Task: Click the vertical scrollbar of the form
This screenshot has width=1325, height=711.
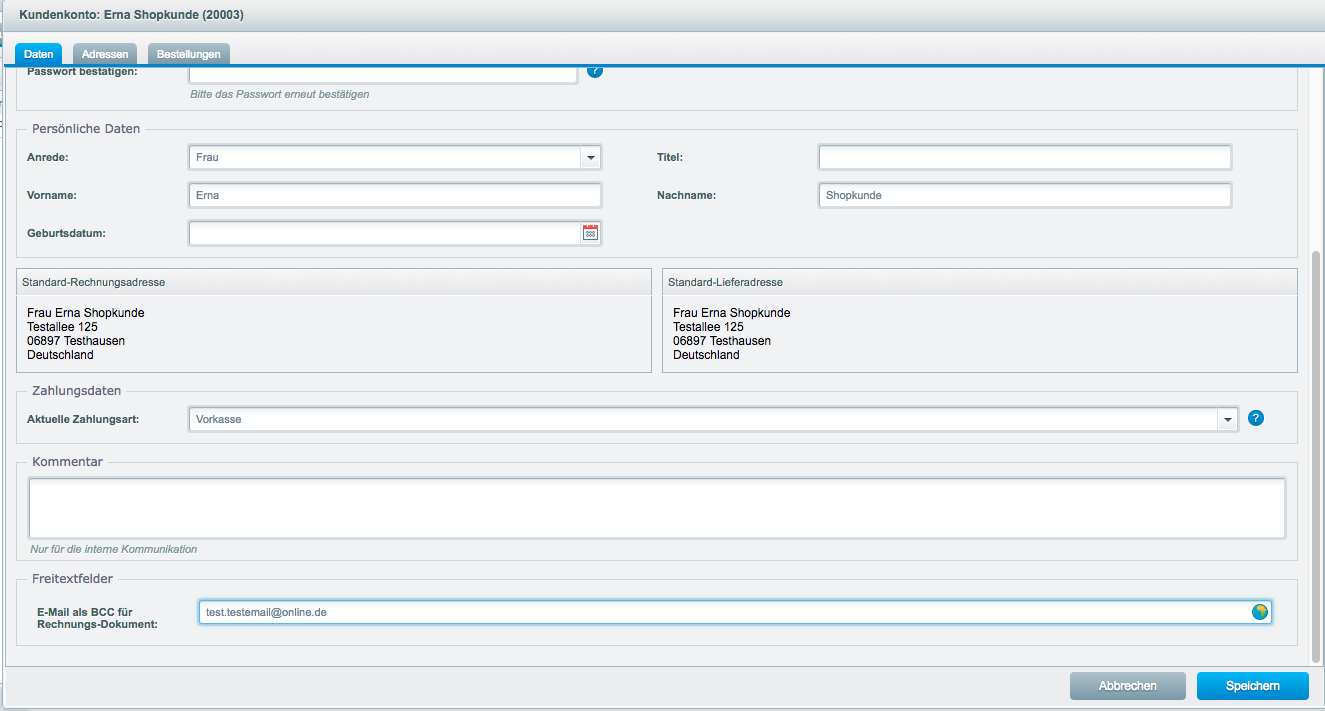Action: (1315, 450)
